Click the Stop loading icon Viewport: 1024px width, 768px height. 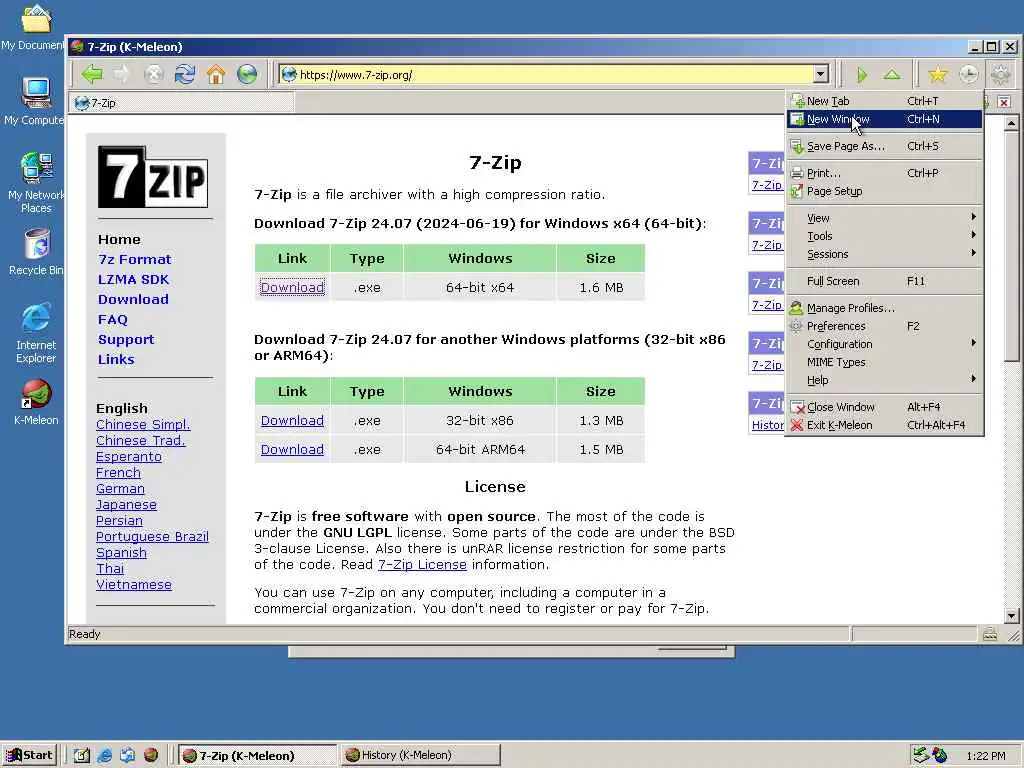click(x=153, y=74)
